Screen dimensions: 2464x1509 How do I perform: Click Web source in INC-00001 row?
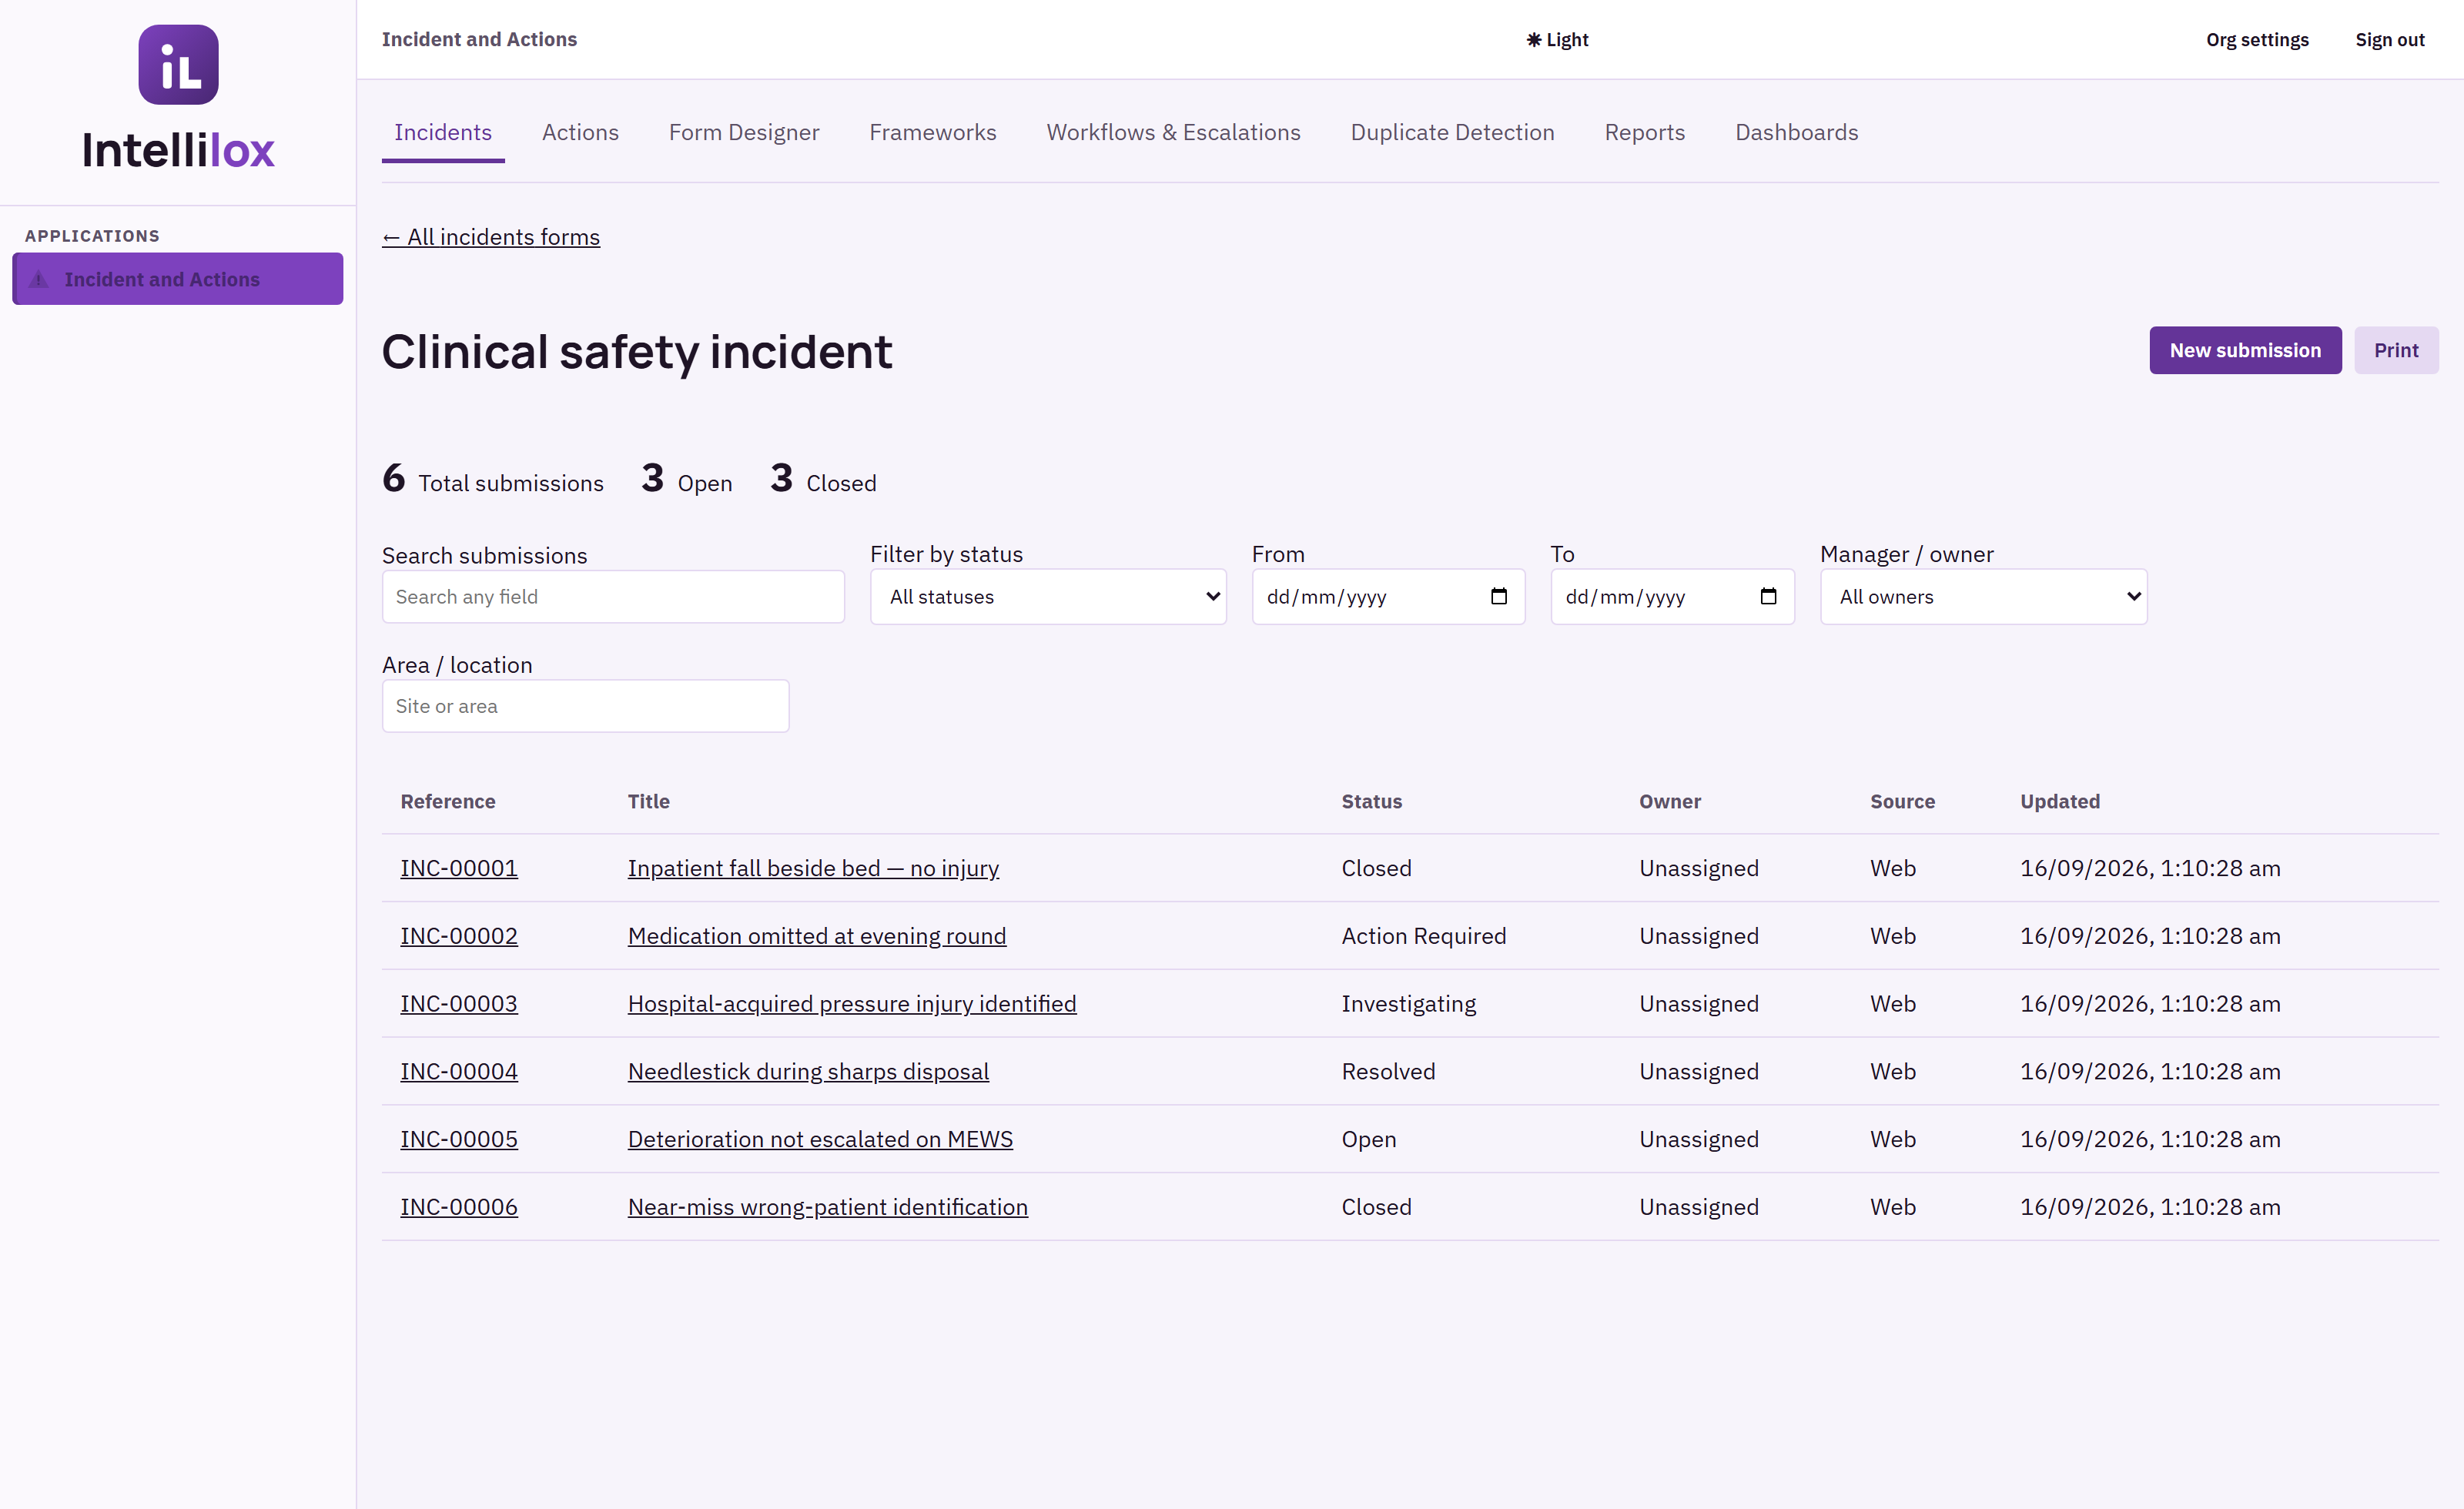click(1892, 868)
